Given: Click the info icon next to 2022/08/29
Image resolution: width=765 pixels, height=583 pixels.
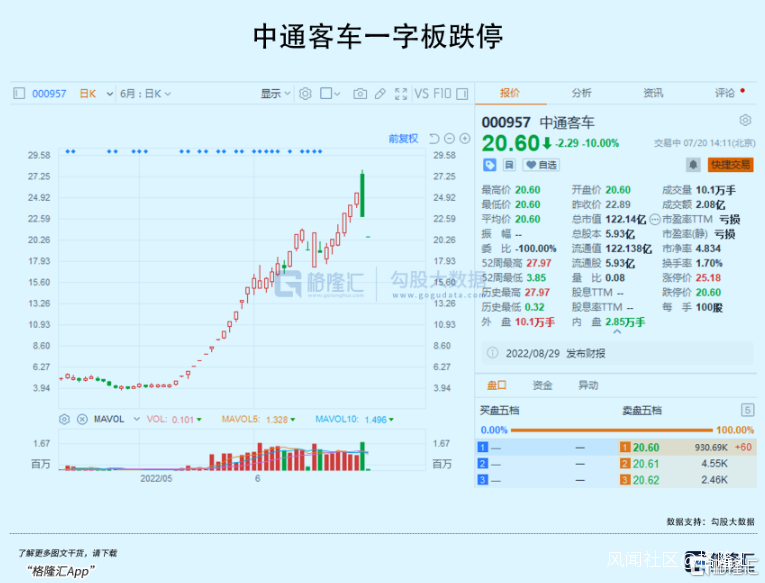Looking at the screenshot, I should [492, 353].
